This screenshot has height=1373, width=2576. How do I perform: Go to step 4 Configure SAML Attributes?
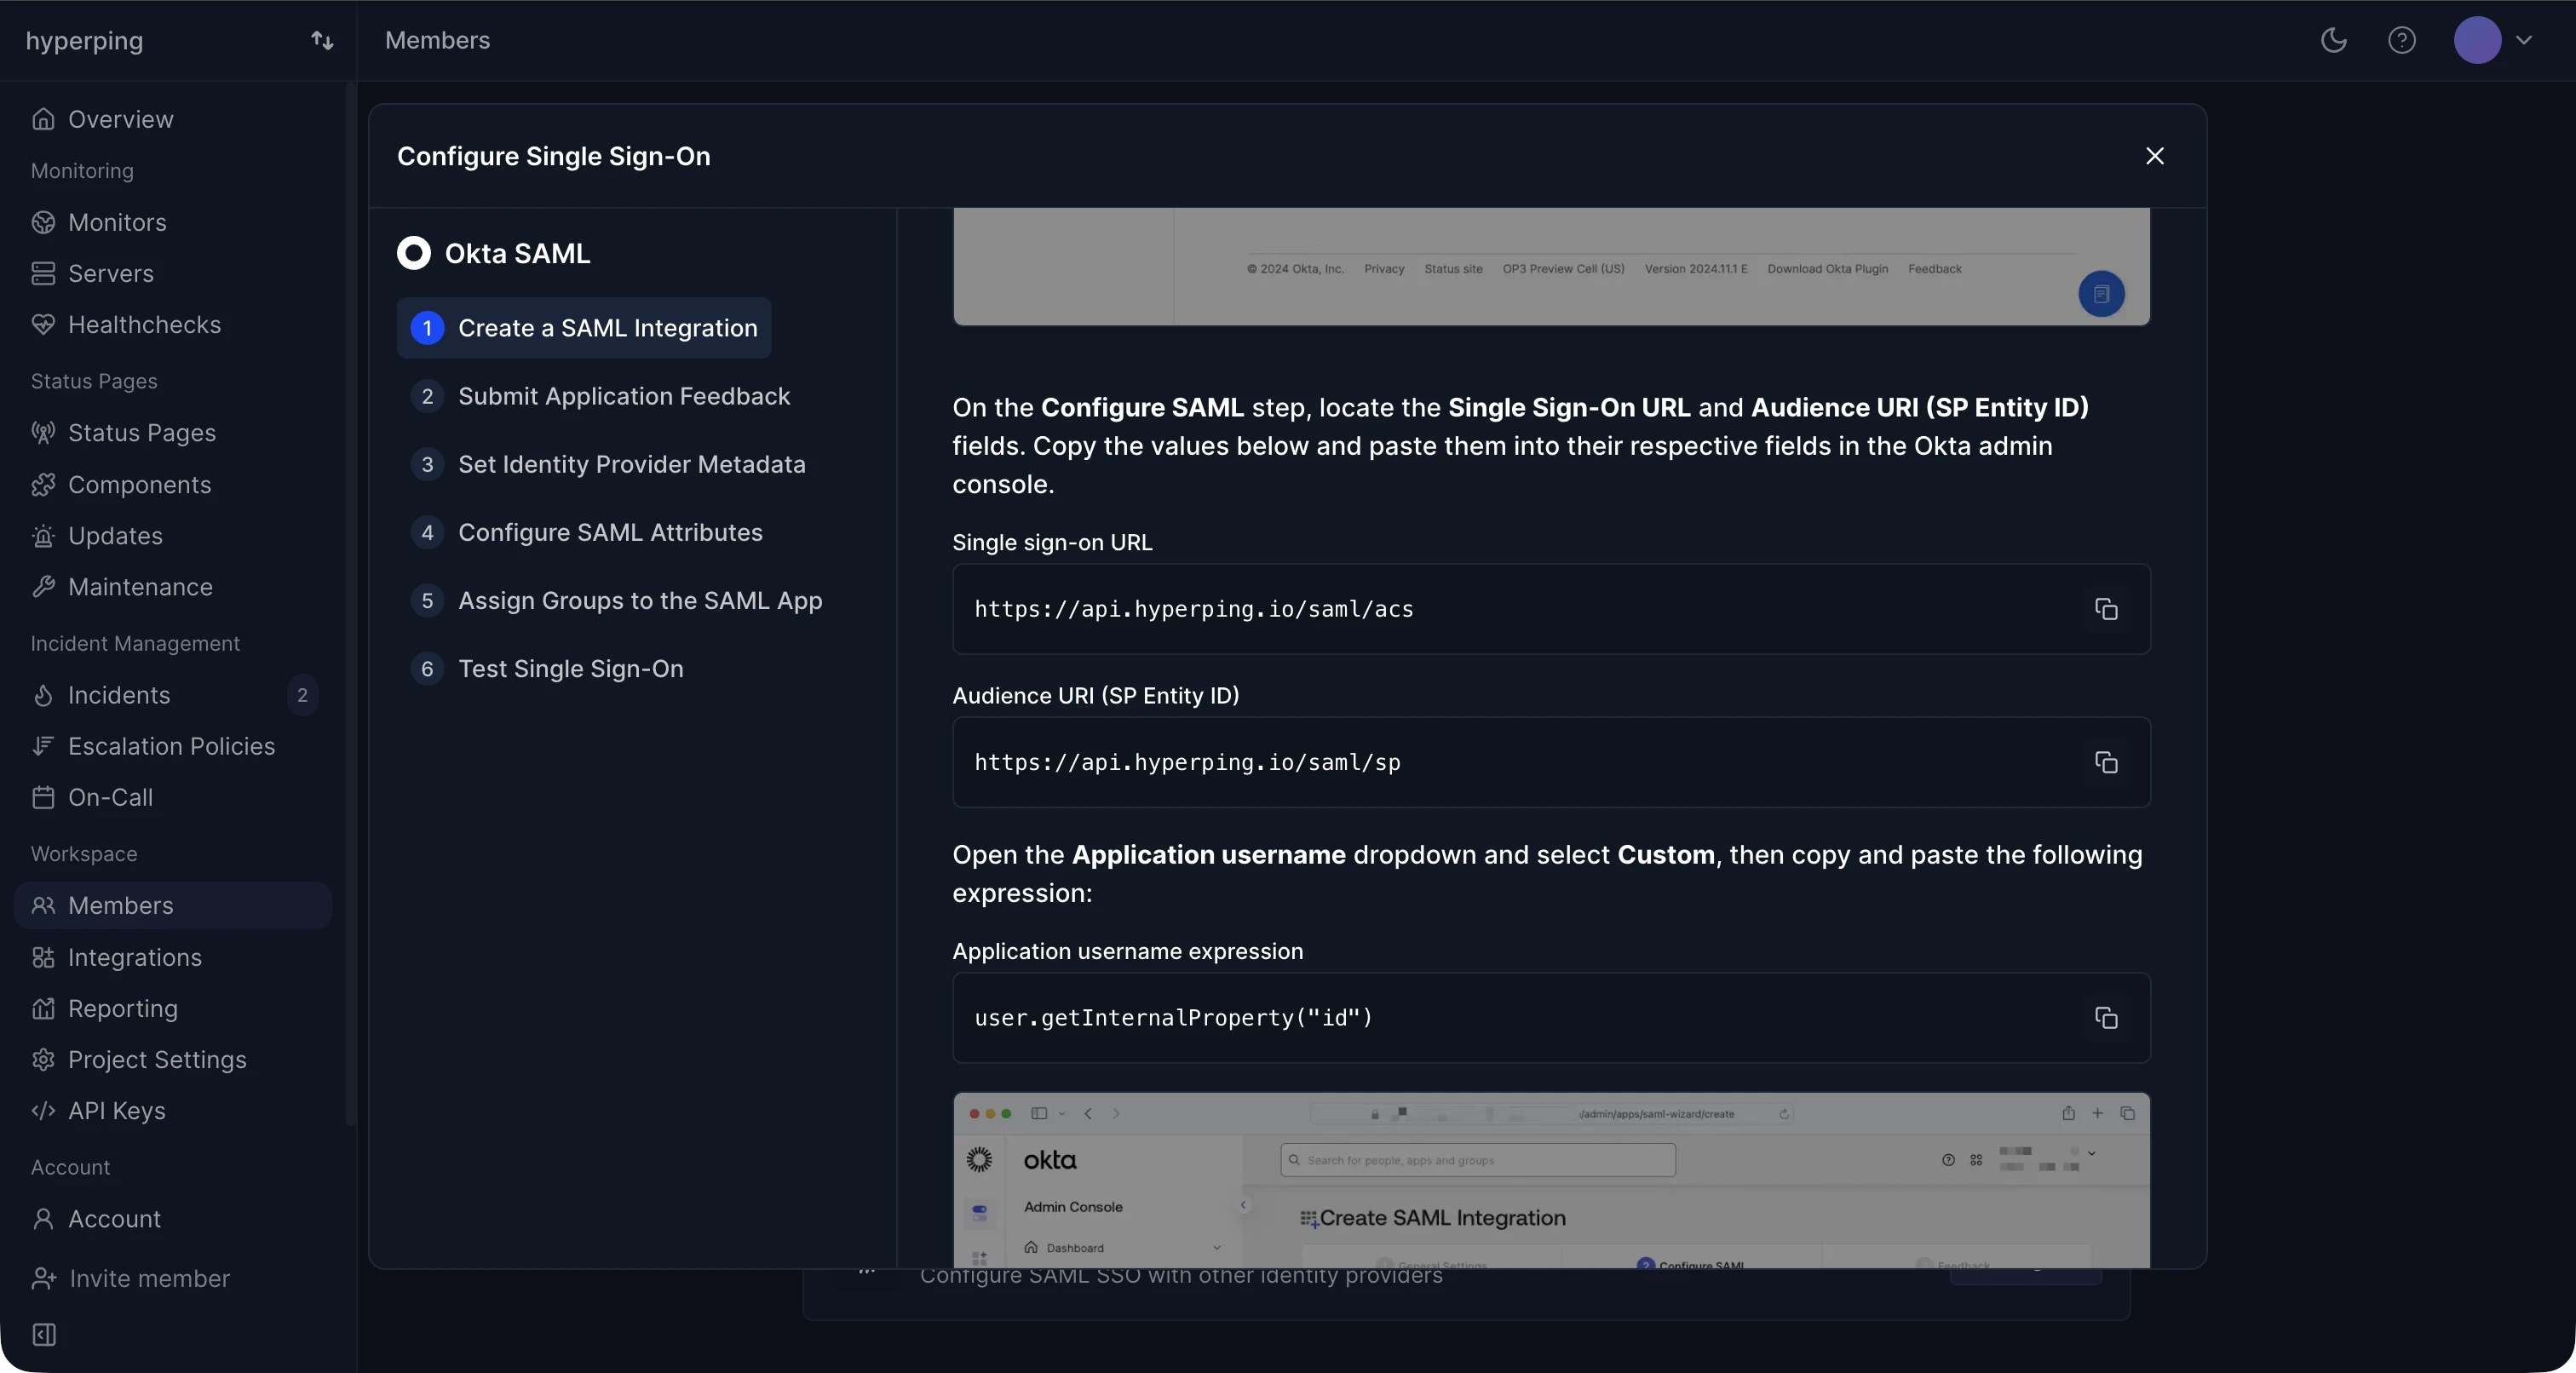click(586, 532)
